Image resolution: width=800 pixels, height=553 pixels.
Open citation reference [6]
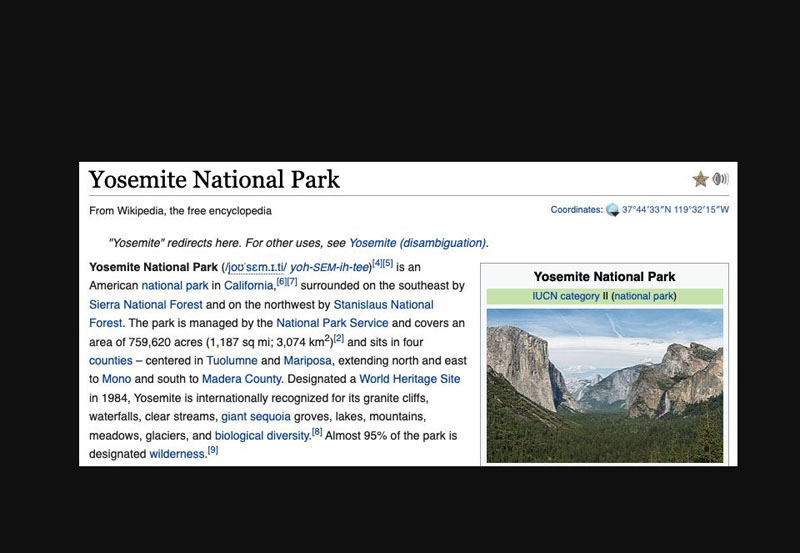[x=282, y=282]
